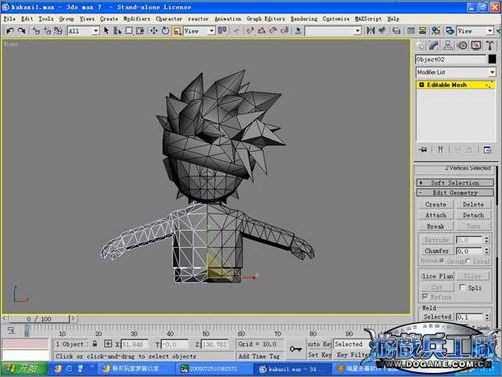The height and width of the screenshot is (377, 502).
Task: Toggle the Auto Key button
Action: click(319, 344)
